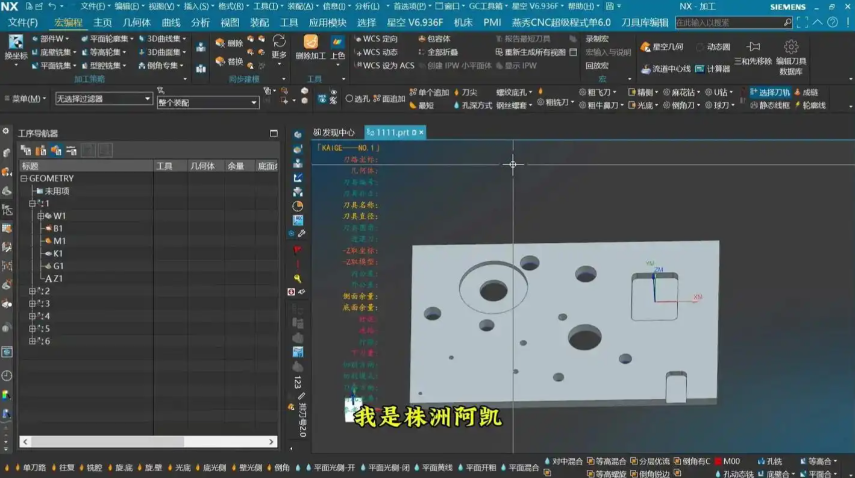Open the 整个装配 dropdown

click(208, 102)
